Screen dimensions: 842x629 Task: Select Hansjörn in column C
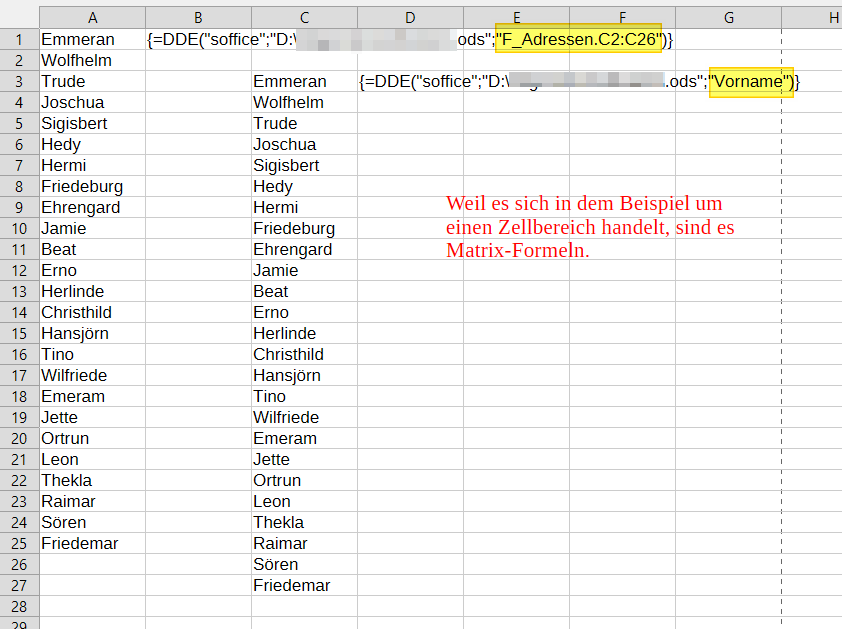coord(287,375)
